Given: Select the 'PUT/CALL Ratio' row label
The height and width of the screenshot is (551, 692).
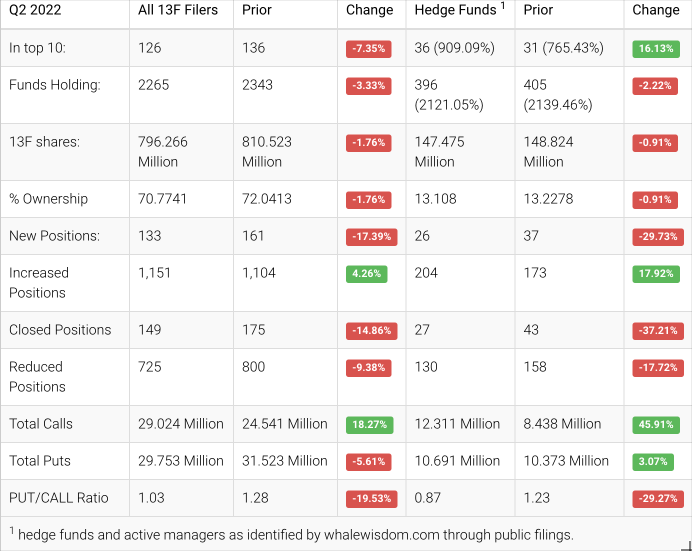Looking at the screenshot, I should 57,498.
